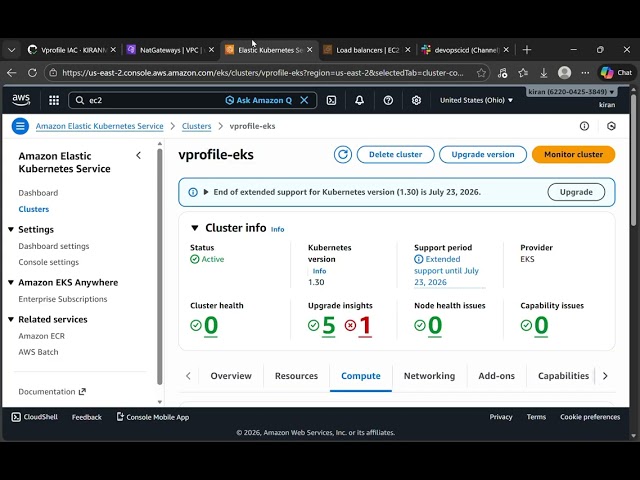Refresh the vprofile-eks cluster details

coord(342,155)
